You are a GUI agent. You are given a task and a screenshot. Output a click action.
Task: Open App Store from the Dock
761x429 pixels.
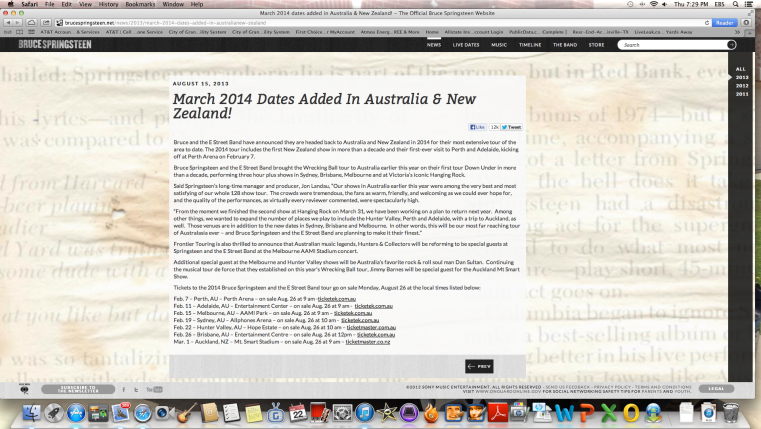coord(76,413)
